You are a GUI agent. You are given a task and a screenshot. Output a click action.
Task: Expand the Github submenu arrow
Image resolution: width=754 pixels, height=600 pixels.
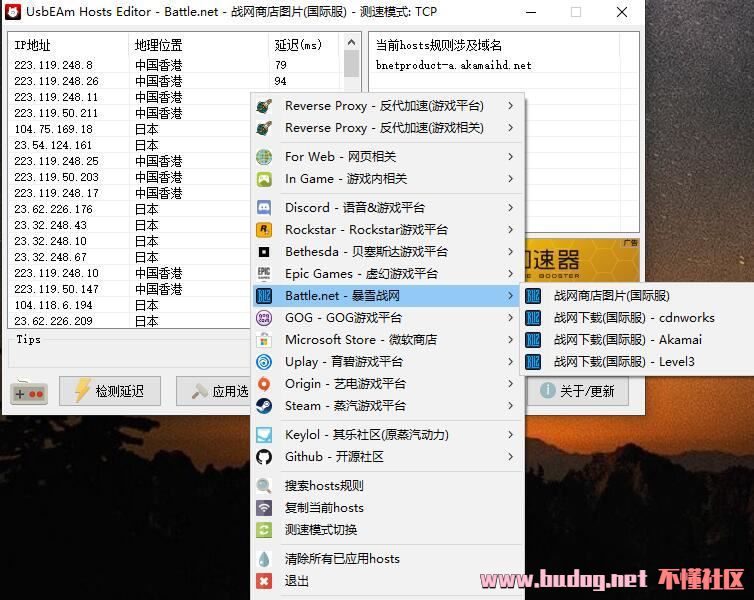[511, 456]
